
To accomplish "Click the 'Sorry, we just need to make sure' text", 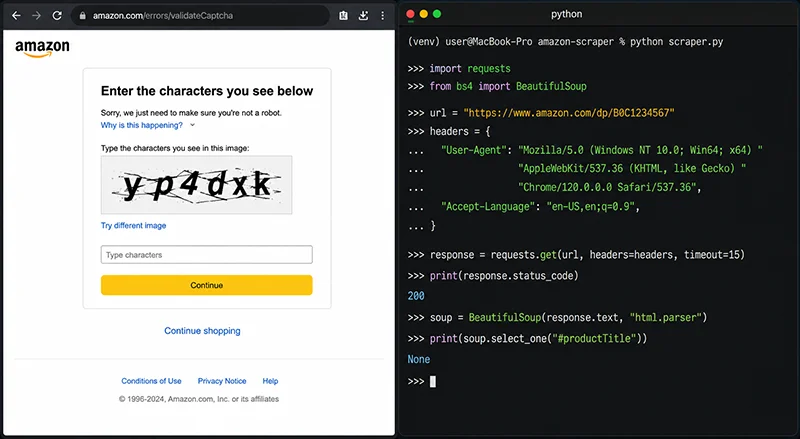I will coord(191,113).
